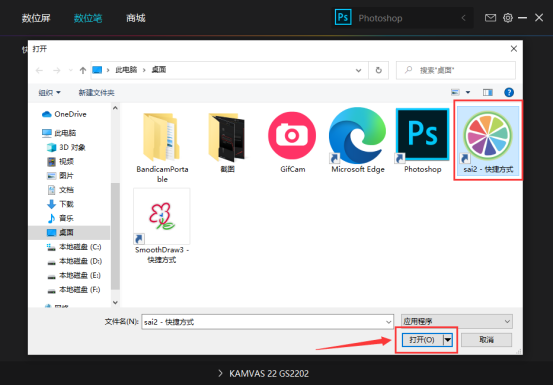Click the 搜索"桌面" search box
This screenshot has width=554, height=386.
pos(455,70)
